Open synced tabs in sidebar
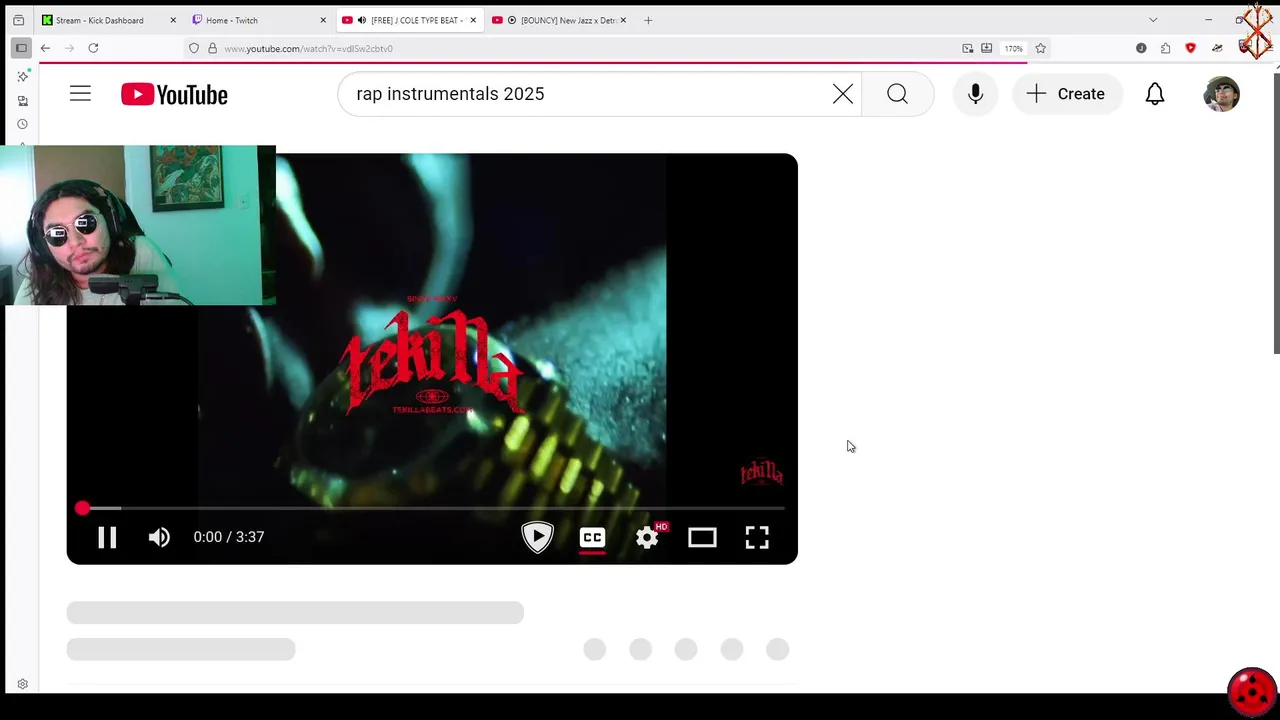This screenshot has height=720, width=1280. [x=22, y=100]
